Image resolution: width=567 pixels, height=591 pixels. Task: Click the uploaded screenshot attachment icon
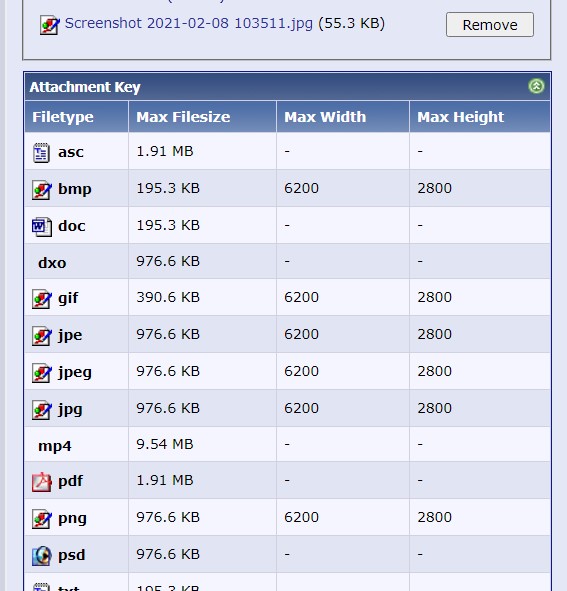(49, 25)
